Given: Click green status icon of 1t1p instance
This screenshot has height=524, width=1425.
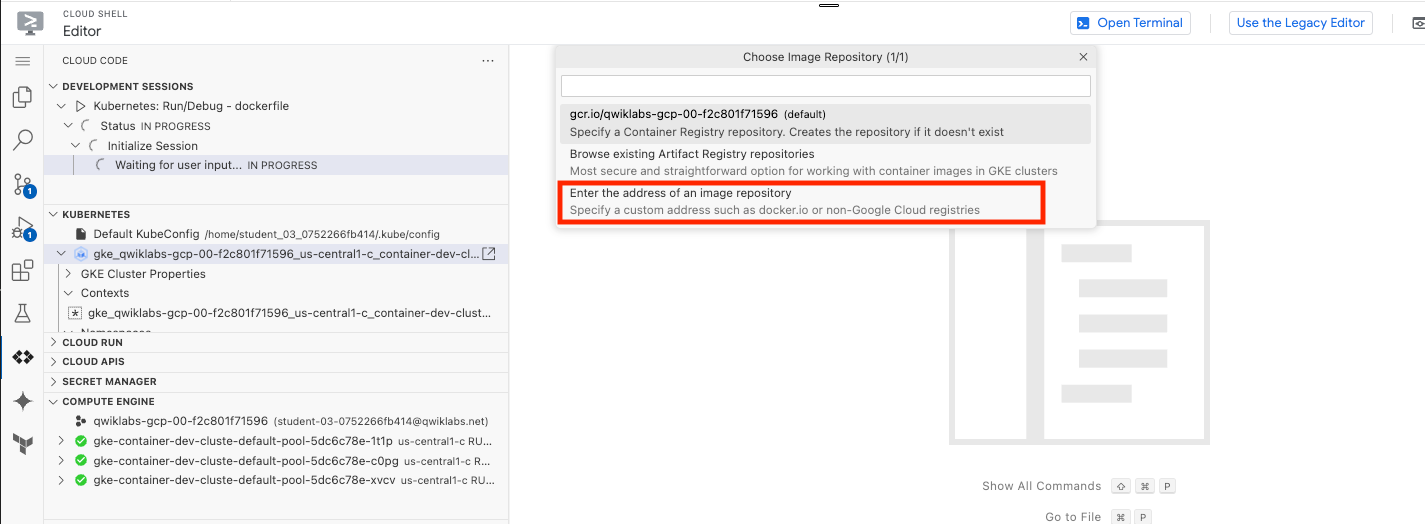Looking at the screenshot, I should point(81,441).
